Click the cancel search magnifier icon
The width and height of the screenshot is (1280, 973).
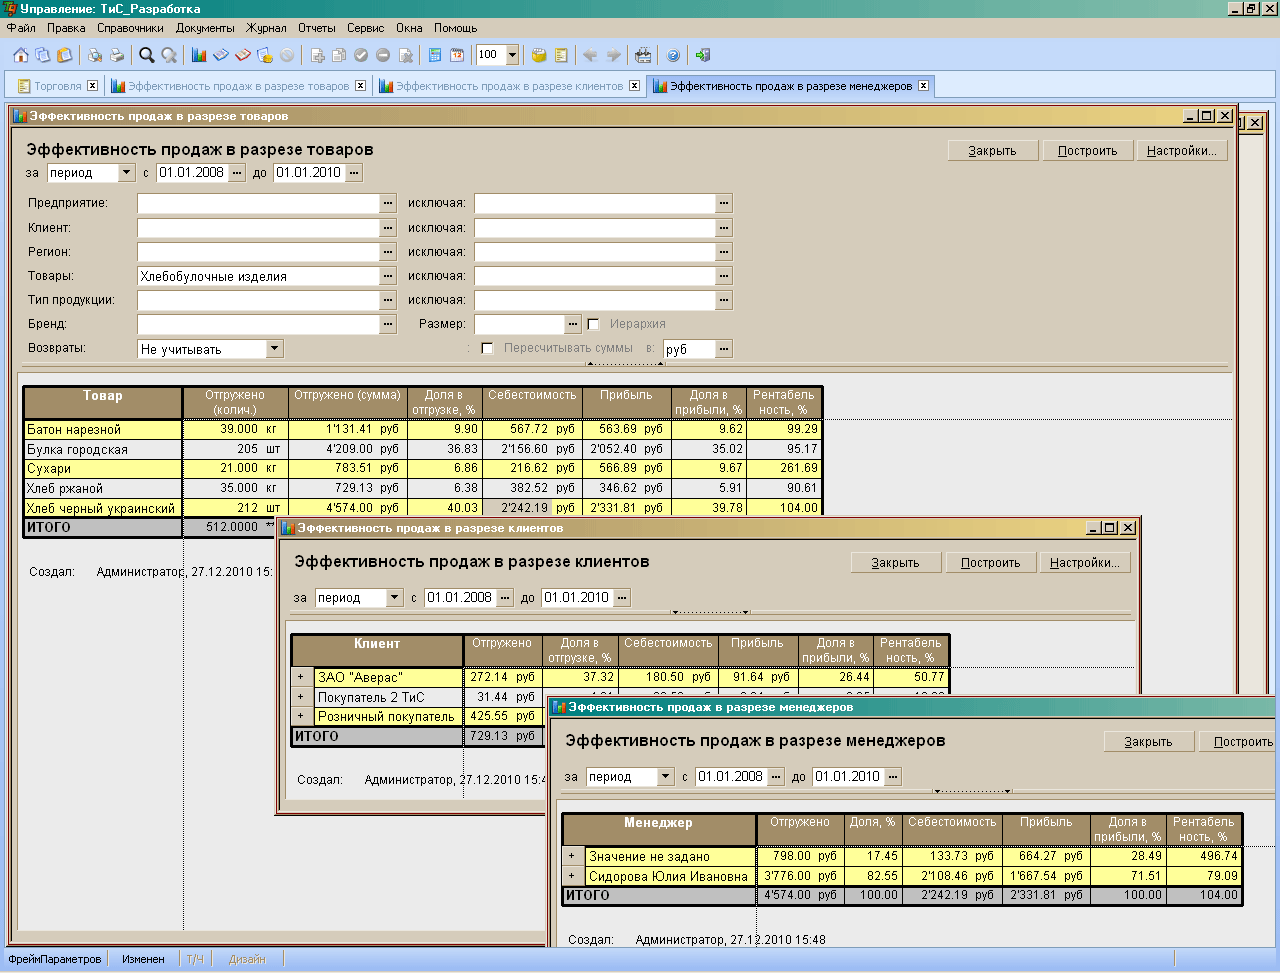tap(169, 55)
